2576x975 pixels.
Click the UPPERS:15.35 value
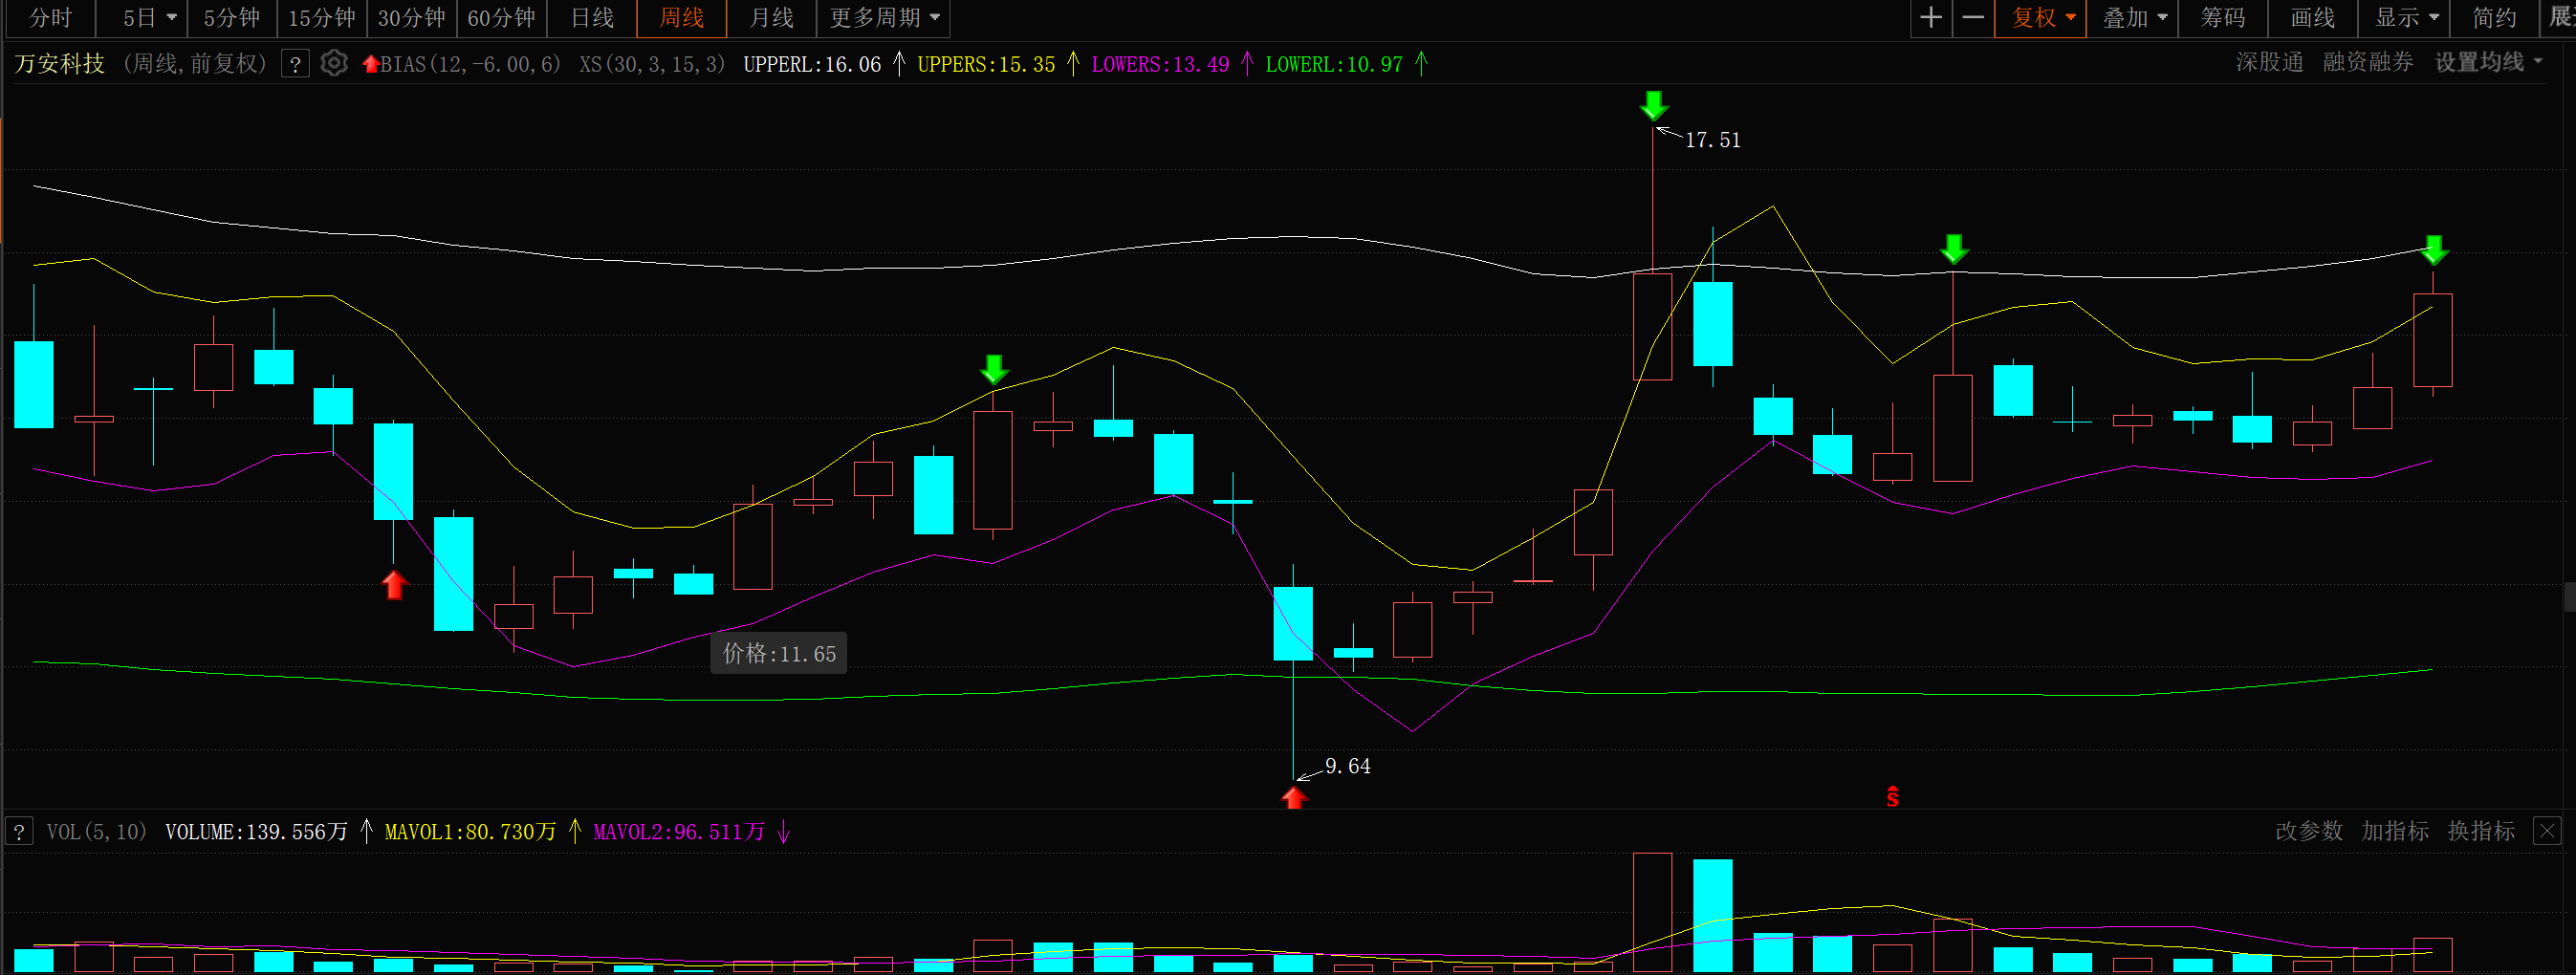[986, 64]
